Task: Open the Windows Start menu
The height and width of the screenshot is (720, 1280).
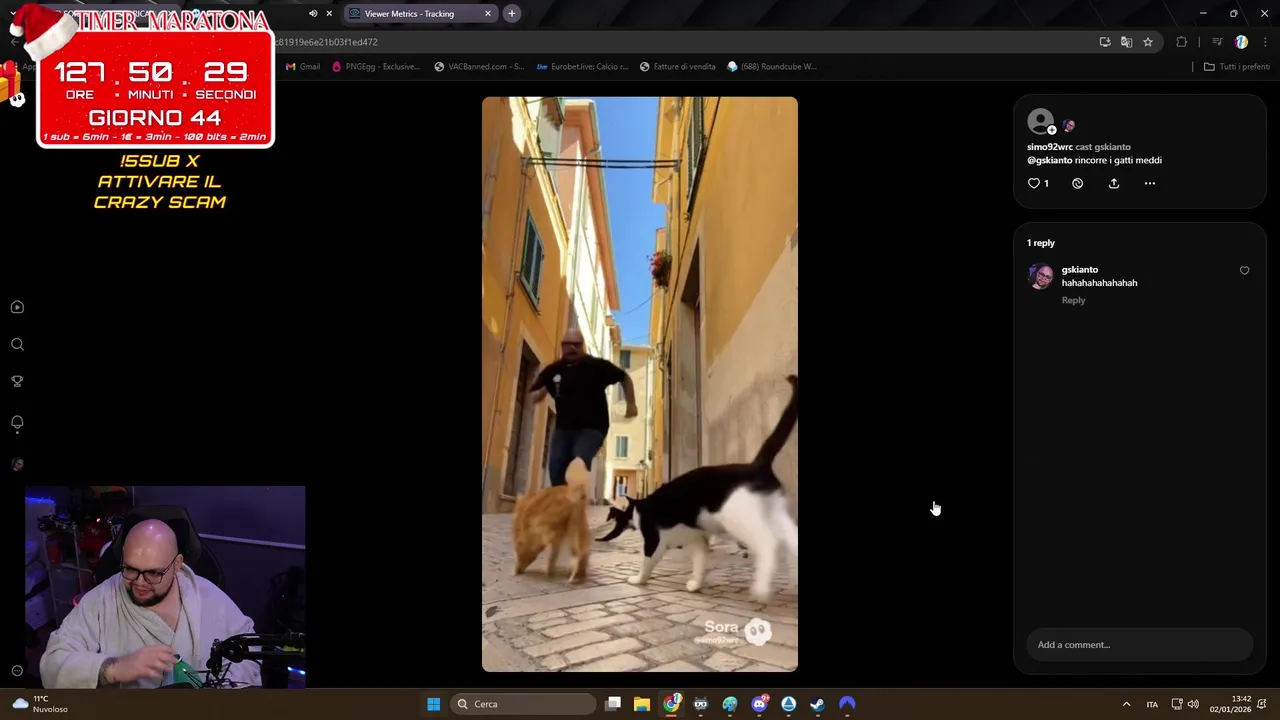Action: click(434, 704)
